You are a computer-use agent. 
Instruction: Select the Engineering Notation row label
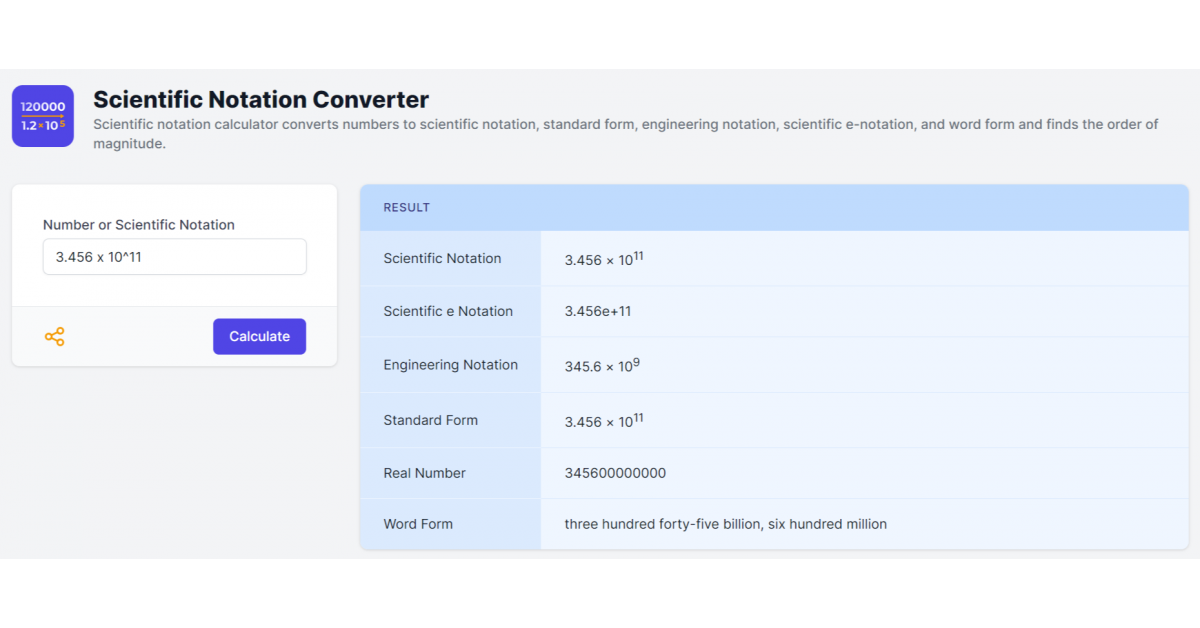pos(450,365)
